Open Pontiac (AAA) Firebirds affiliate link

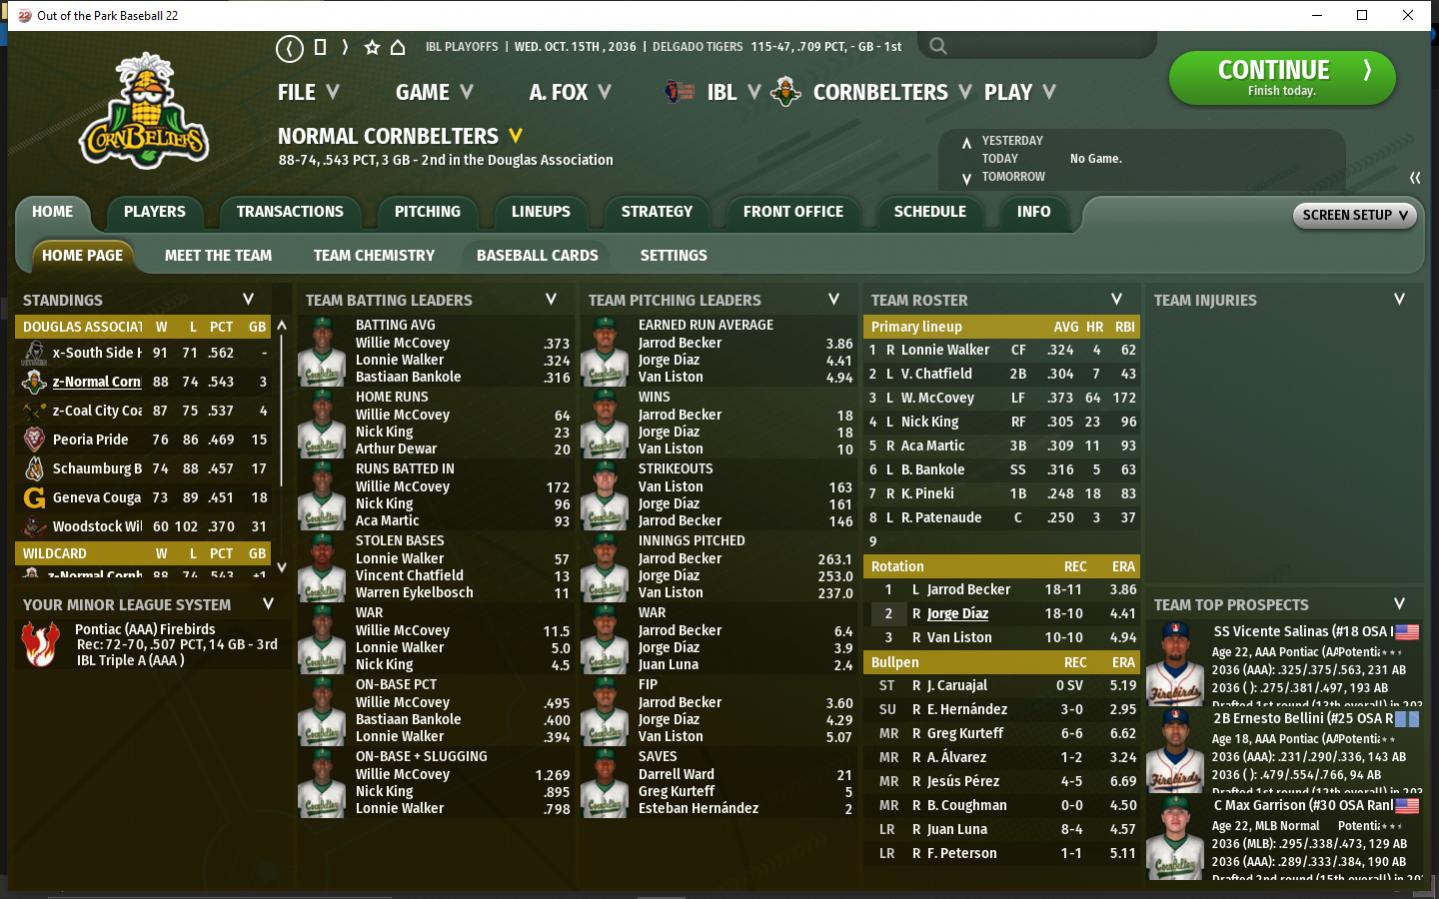(x=145, y=629)
